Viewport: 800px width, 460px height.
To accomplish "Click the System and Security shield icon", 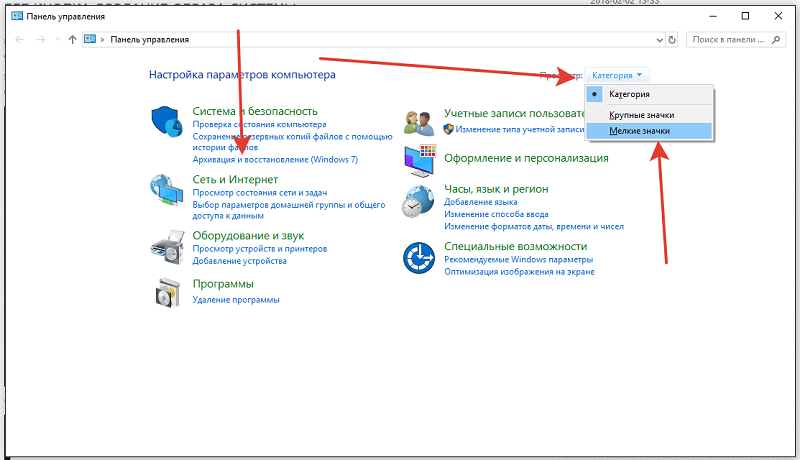I will click(x=167, y=121).
